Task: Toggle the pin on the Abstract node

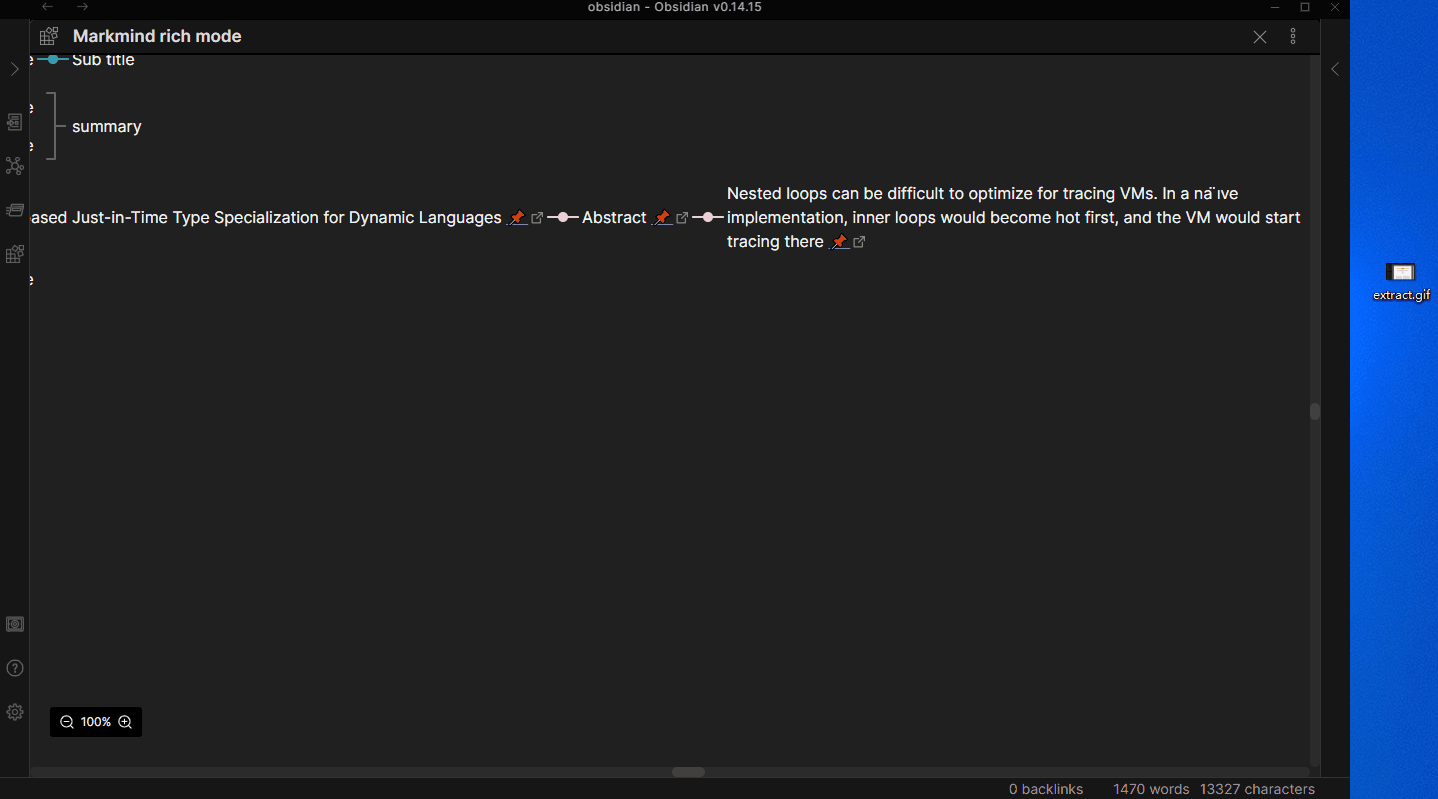Action: 662,217
